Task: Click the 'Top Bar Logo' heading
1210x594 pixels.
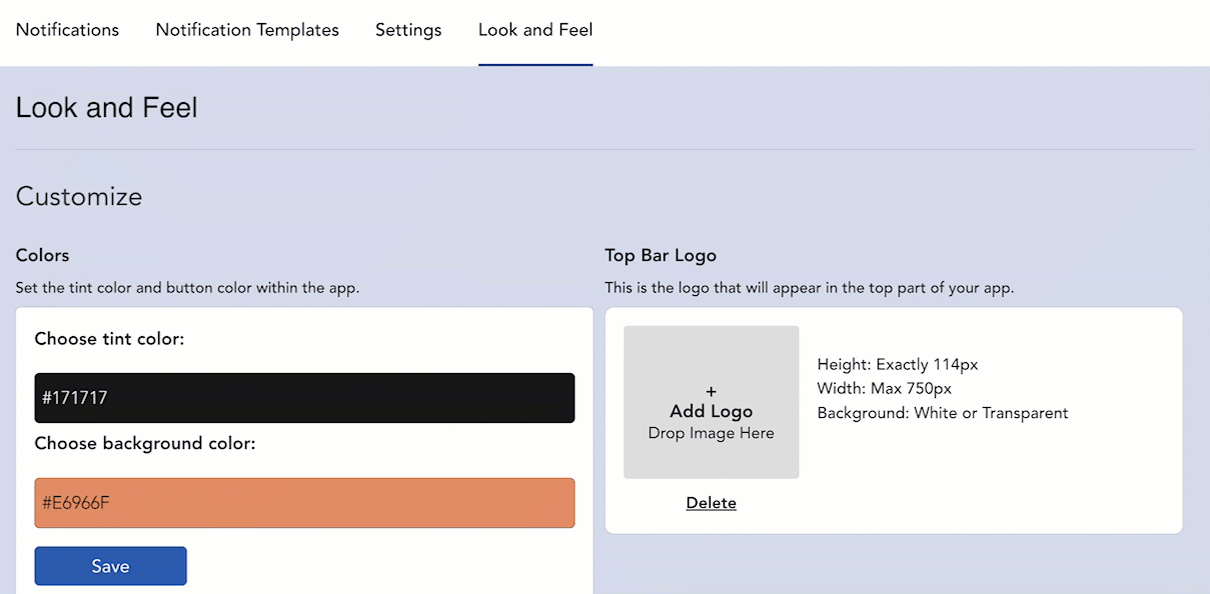Action: tap(660, 256)
